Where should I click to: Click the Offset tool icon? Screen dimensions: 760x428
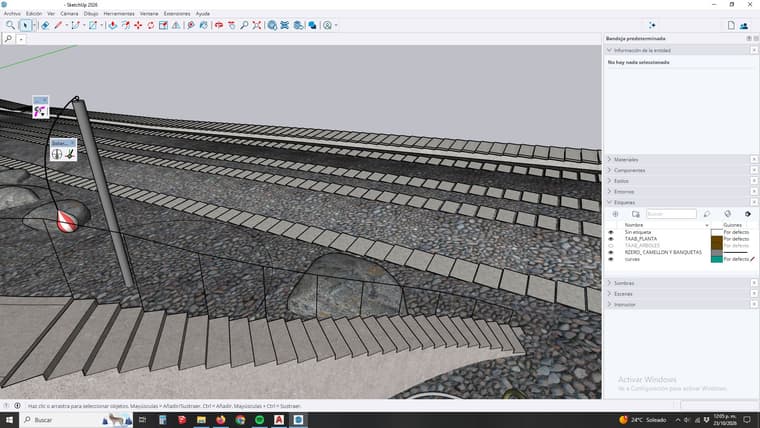pos(126,25)
